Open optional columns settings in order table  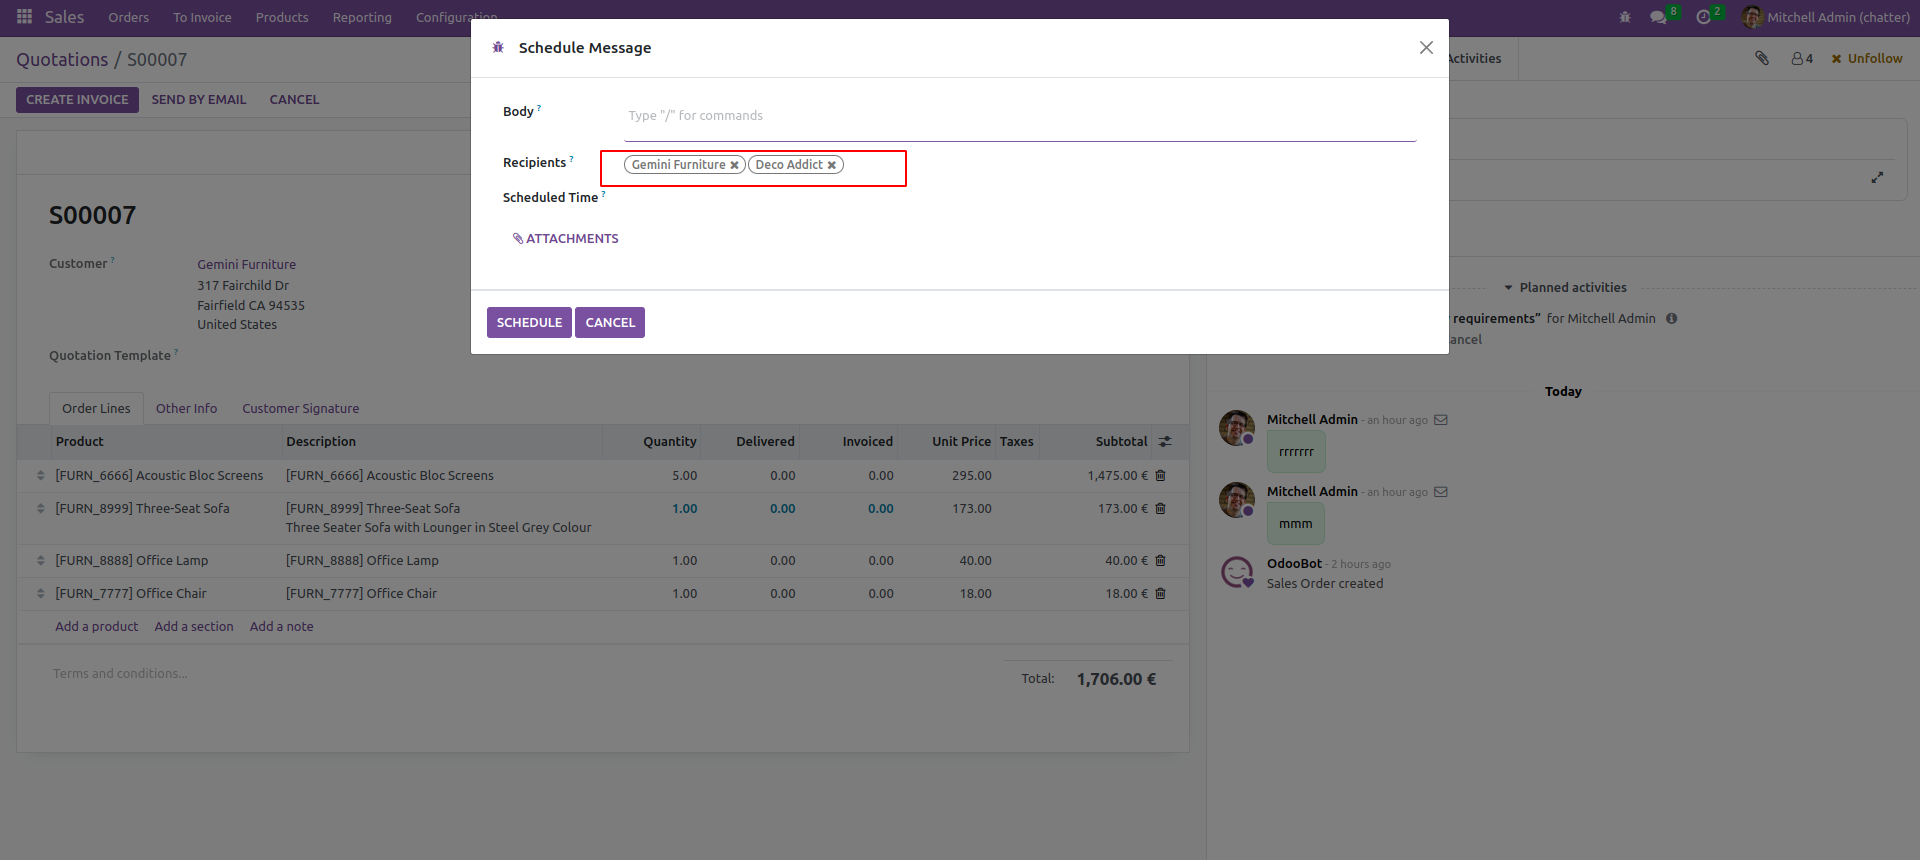(x=1165, y=442)
